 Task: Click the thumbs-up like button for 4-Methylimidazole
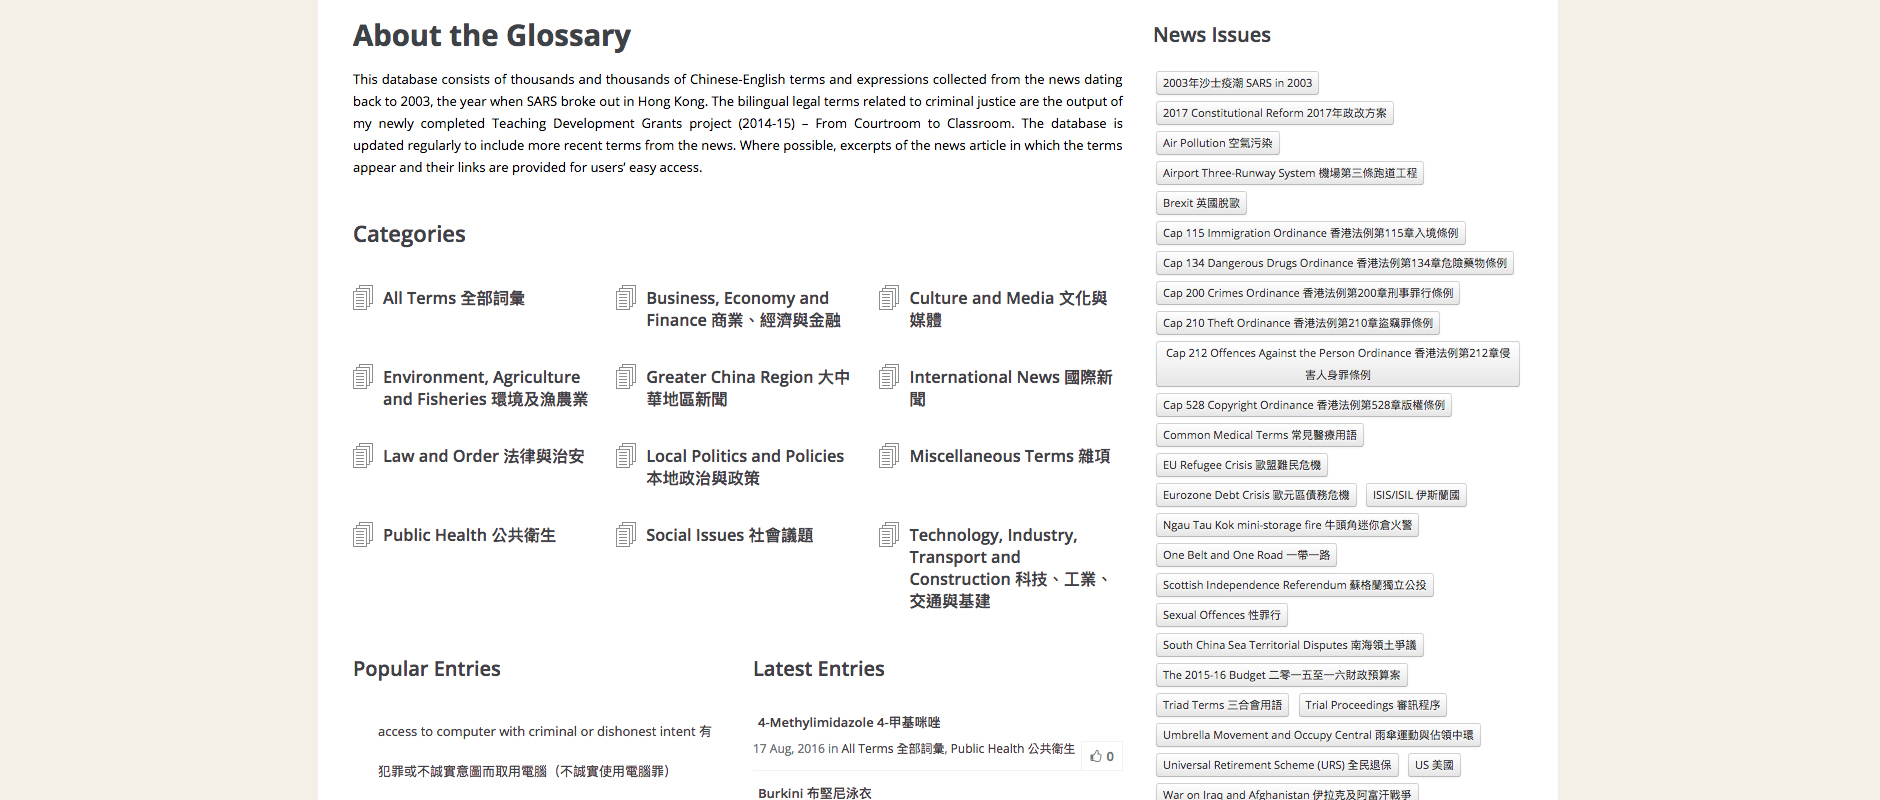pos(1102,756)
